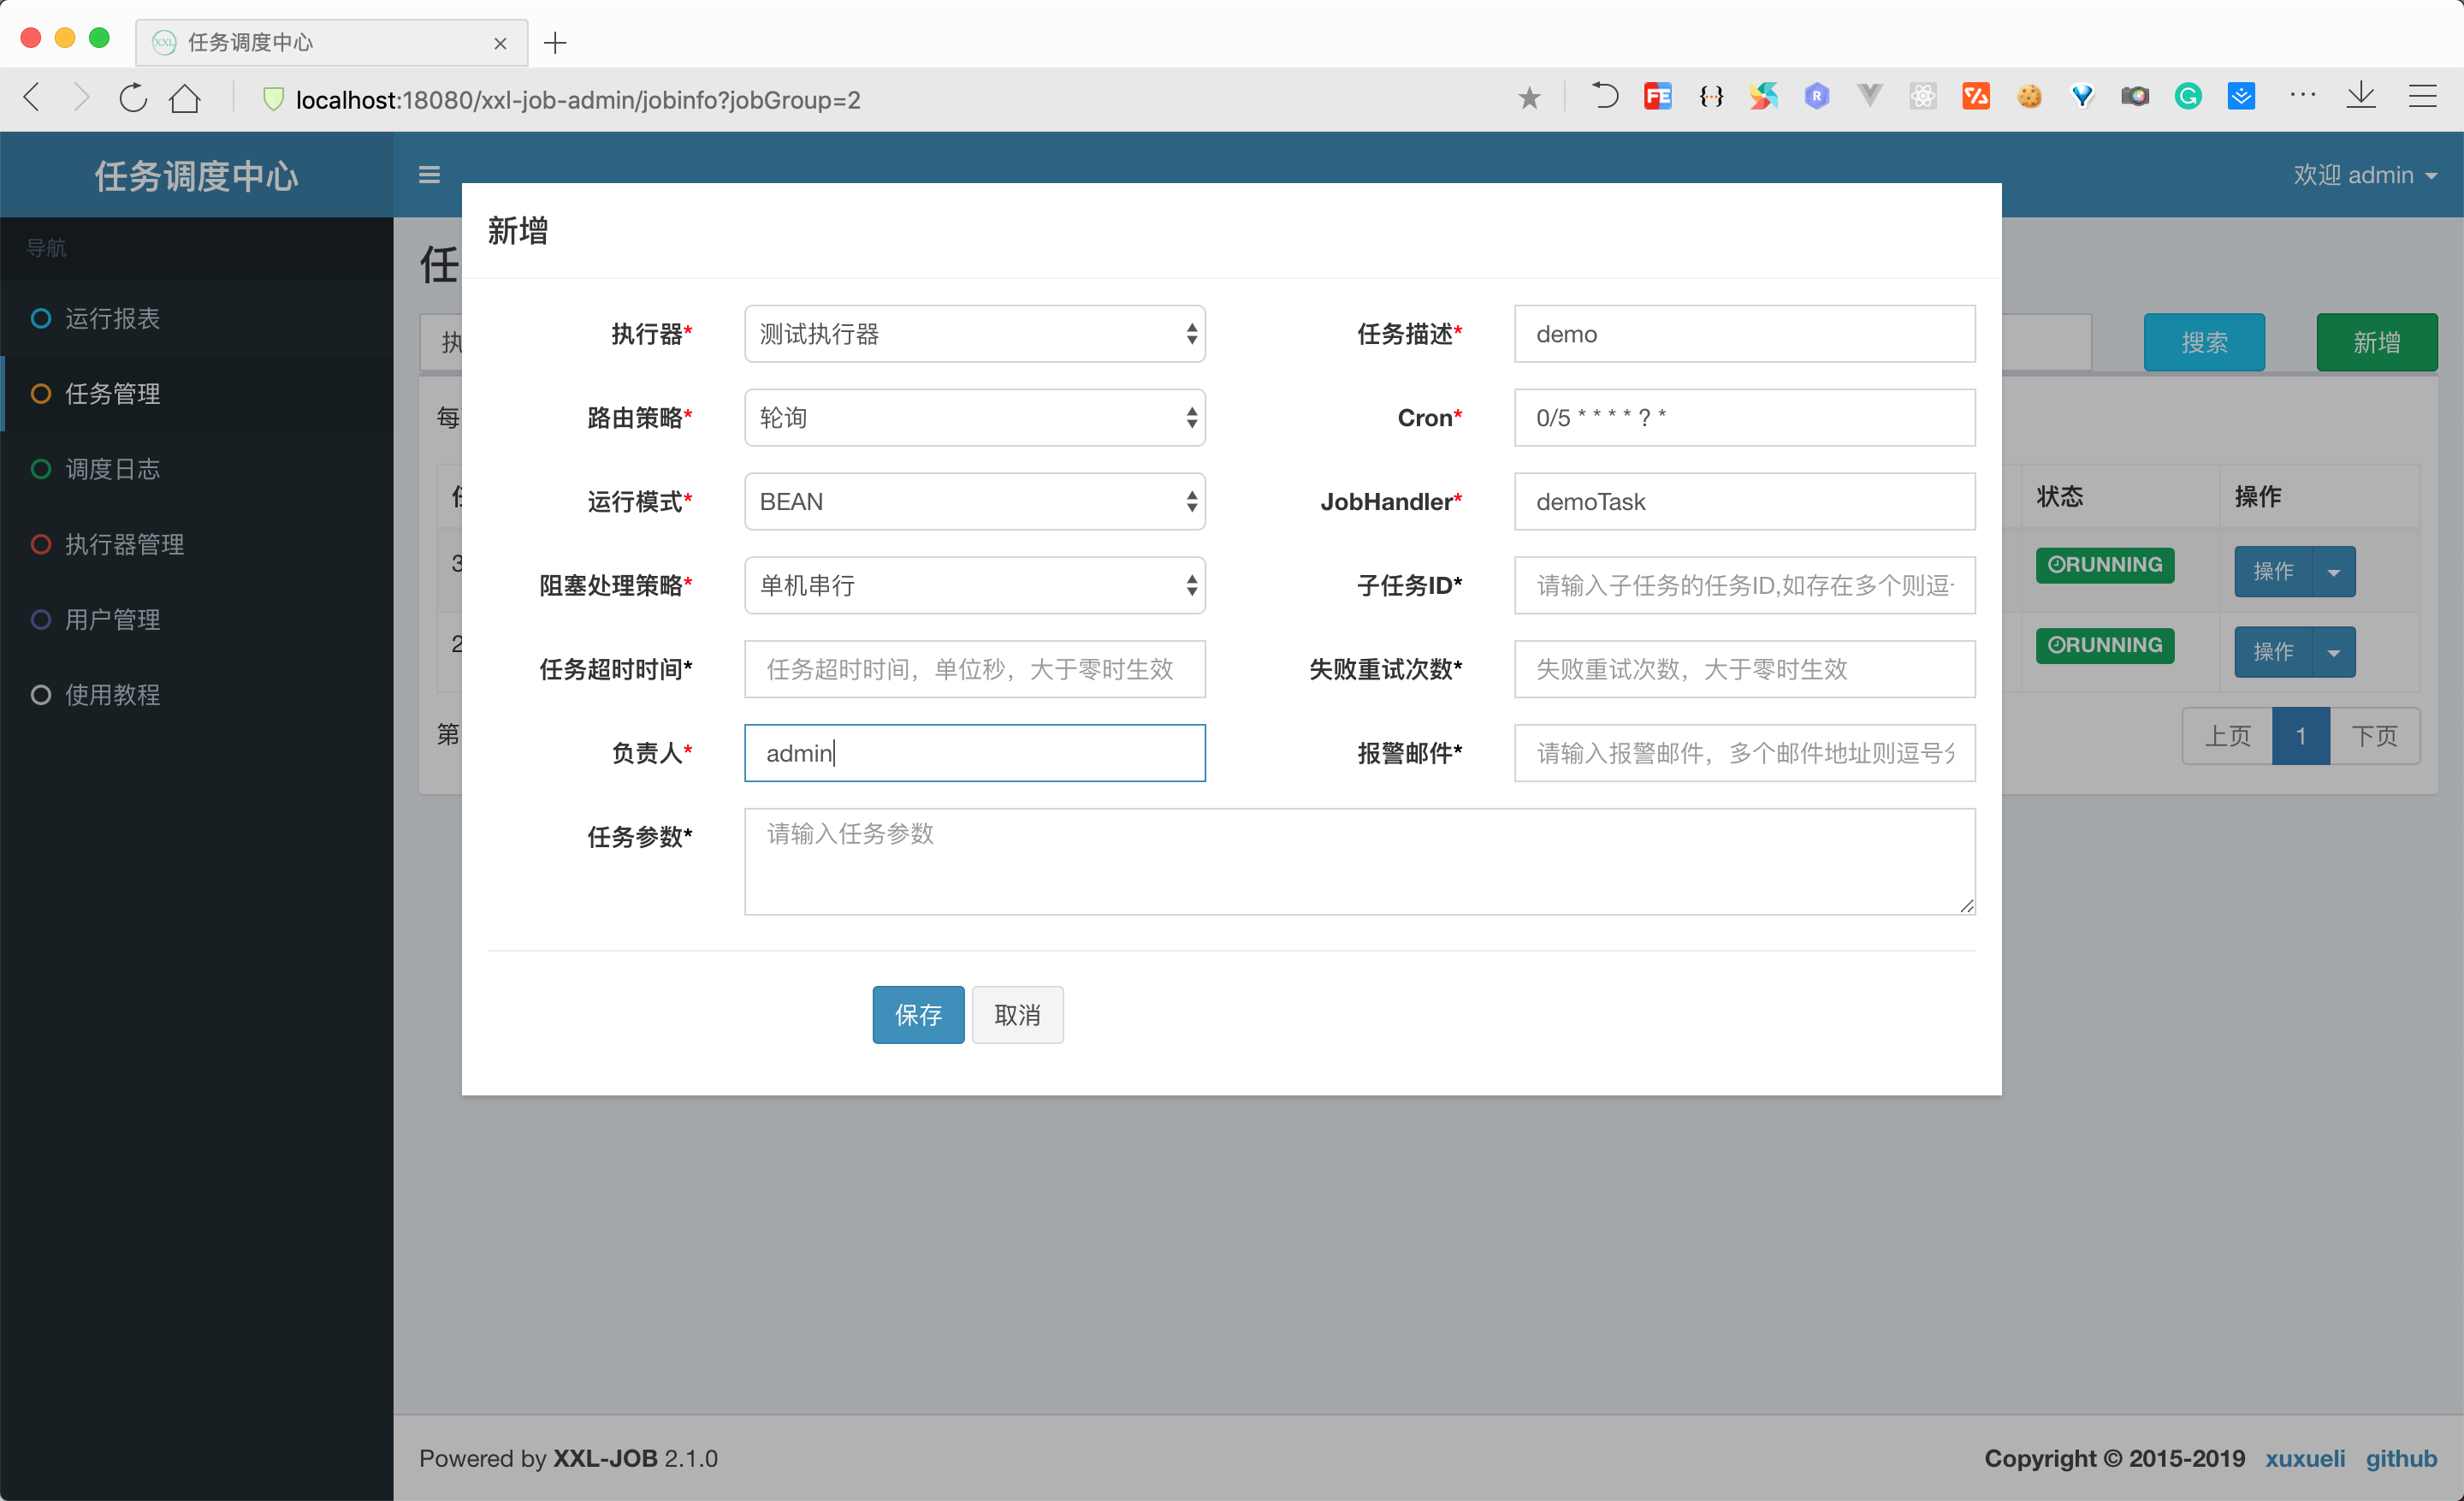Open the camera screenshot extension icon
Viewport: 2464px width, 1501px height.
point(2135,96)
